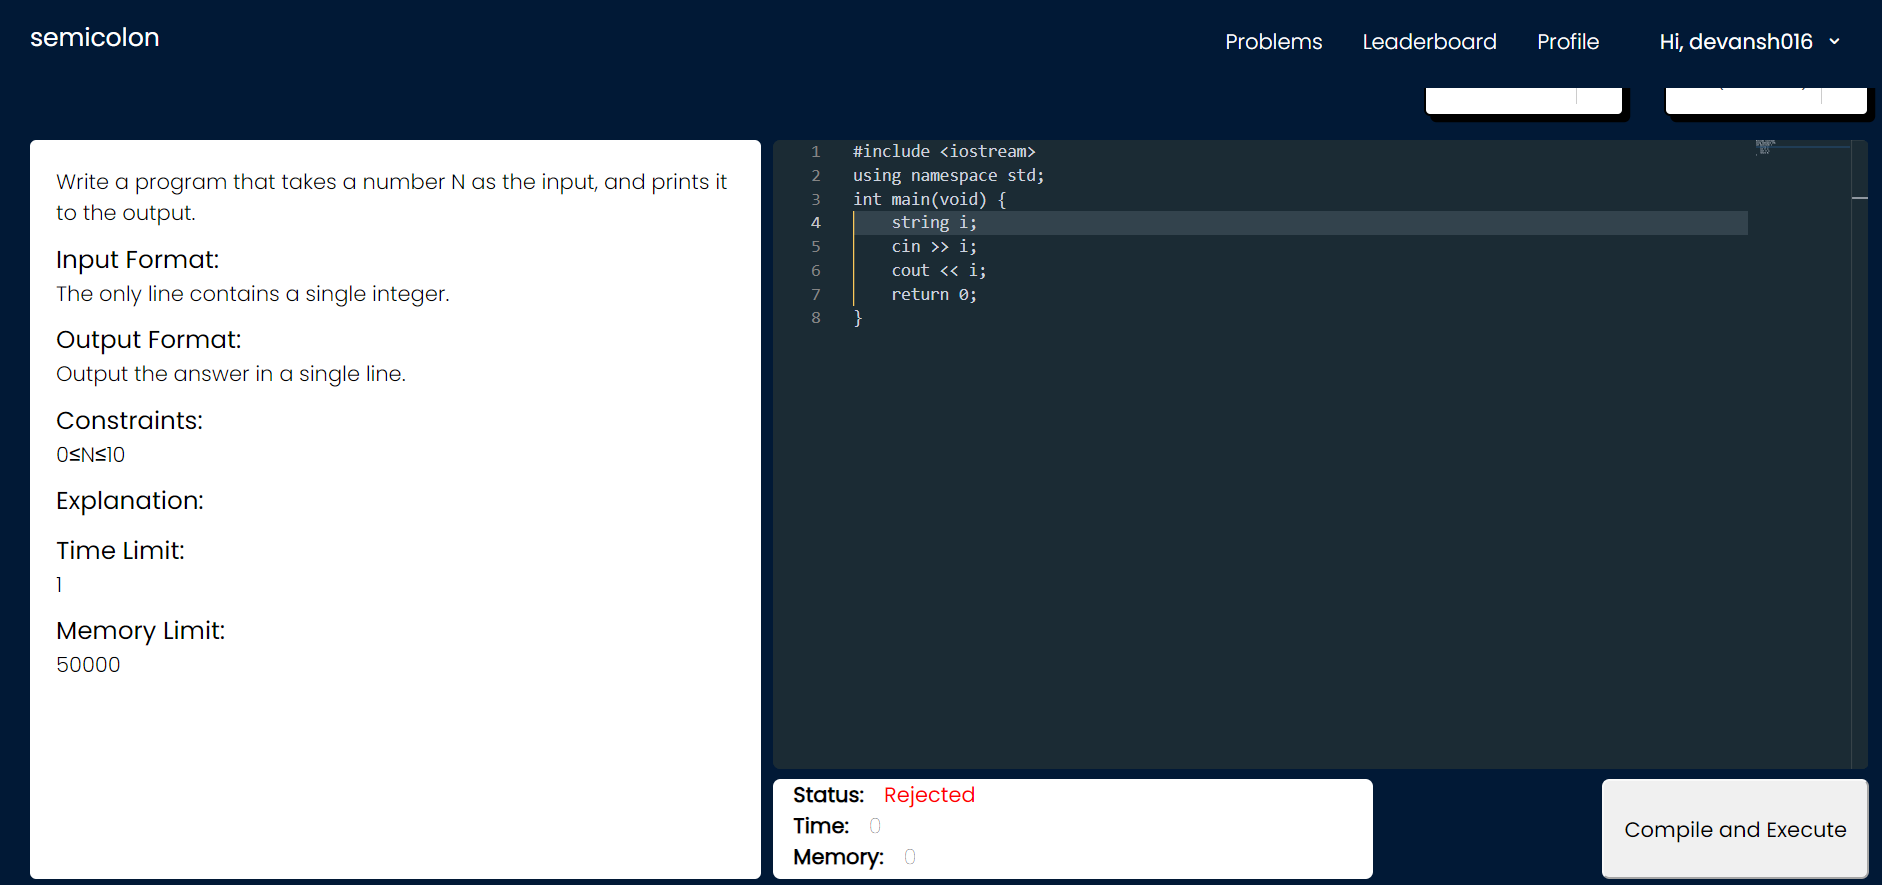Image resolution: width=1882 pixels, height=885 pixels.
Task: Click the semicolon site logo
Action: click(95, 38)
